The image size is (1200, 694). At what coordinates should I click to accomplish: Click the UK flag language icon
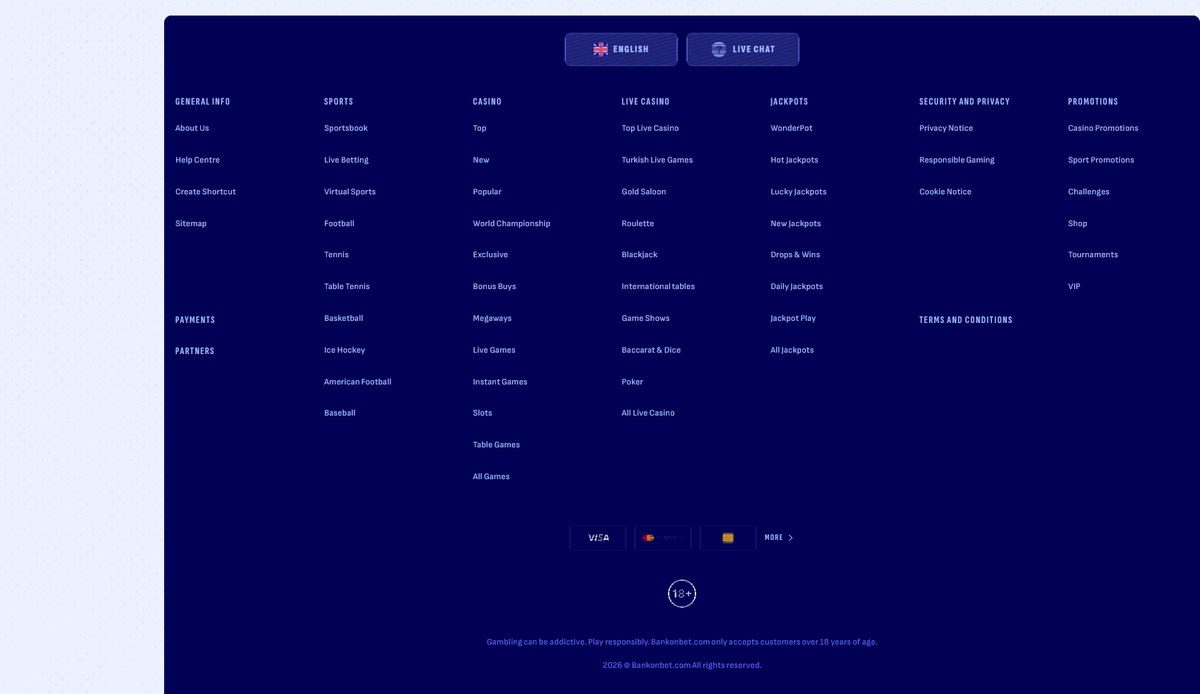tap(600, 49)
